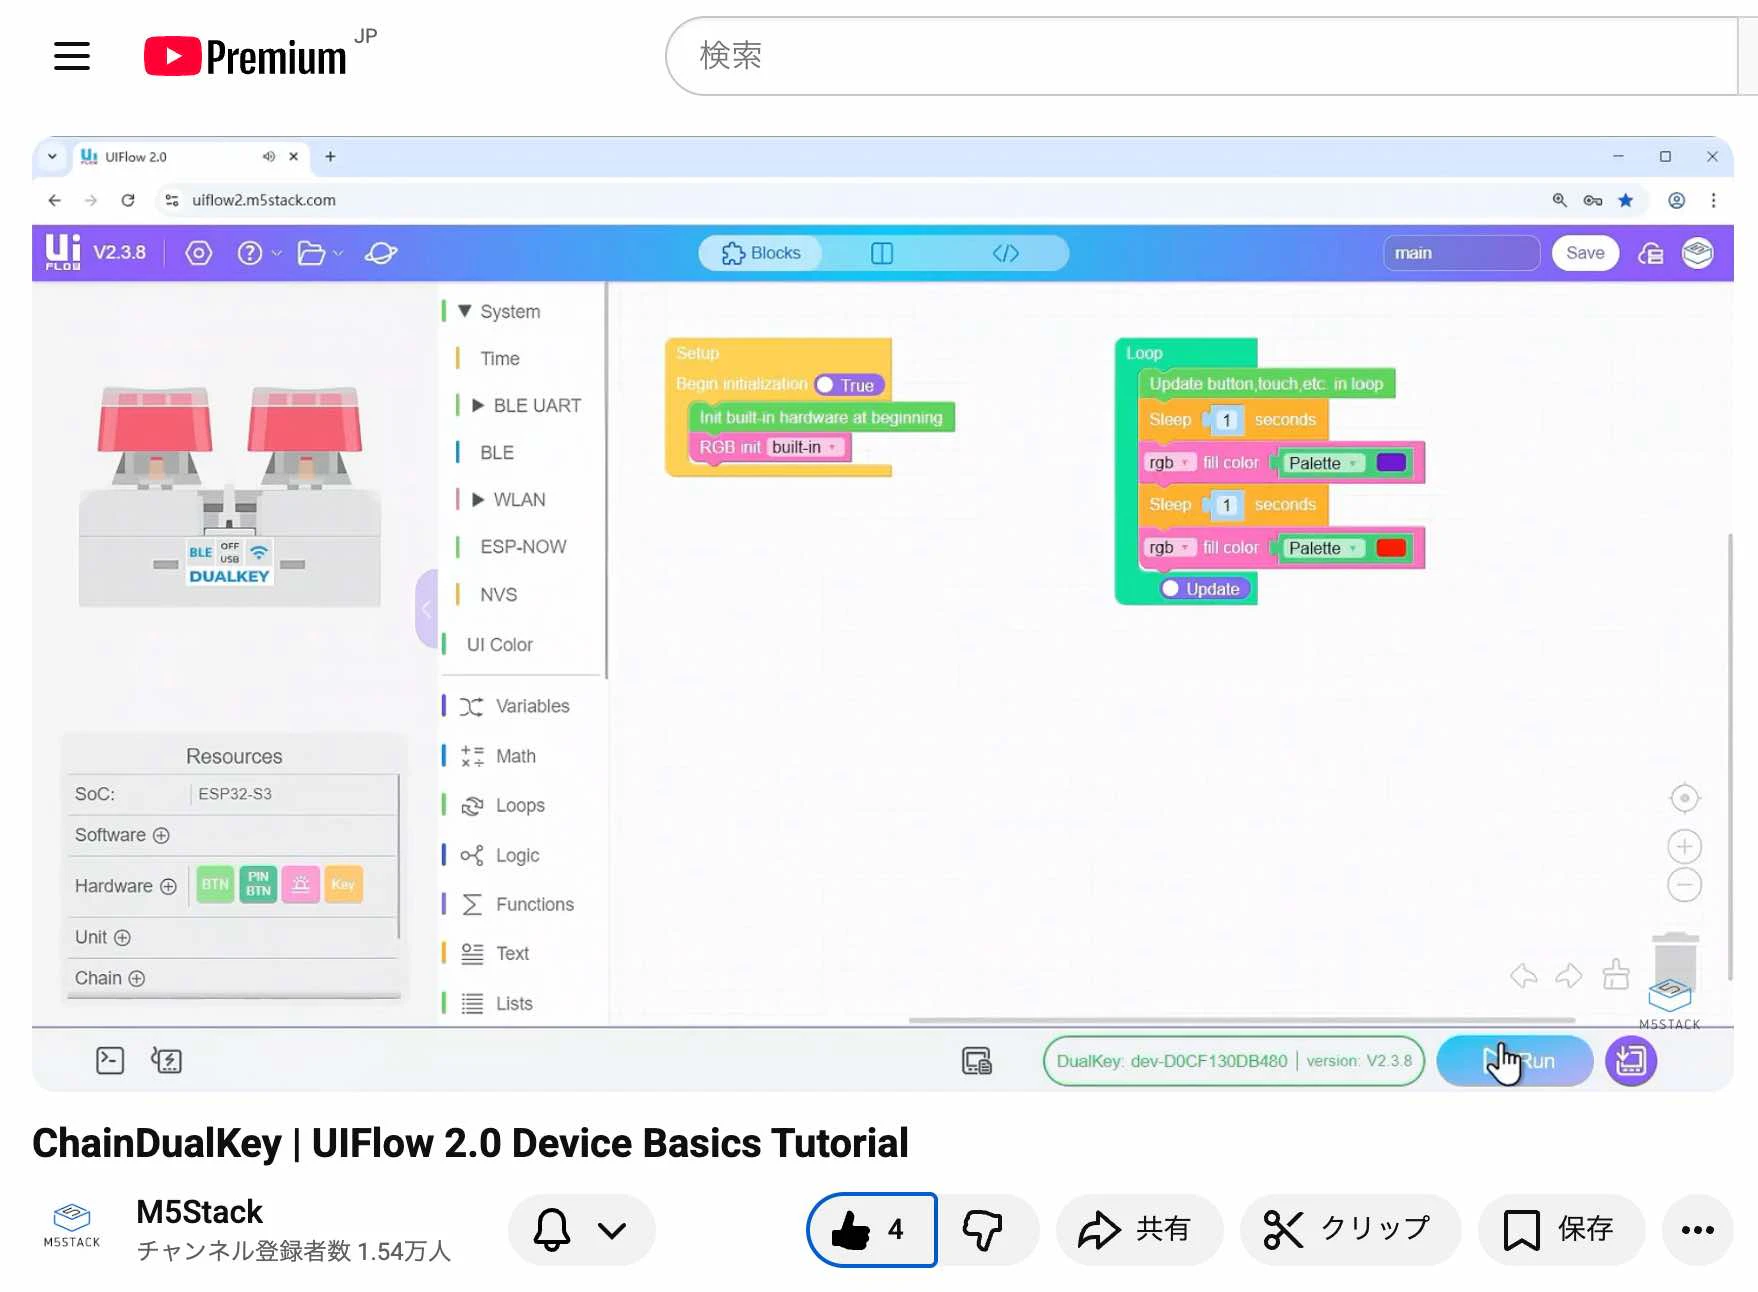Screen dimensions: 1758x1292
Task: Expand the BLE UART category
Action: [478, 405]
